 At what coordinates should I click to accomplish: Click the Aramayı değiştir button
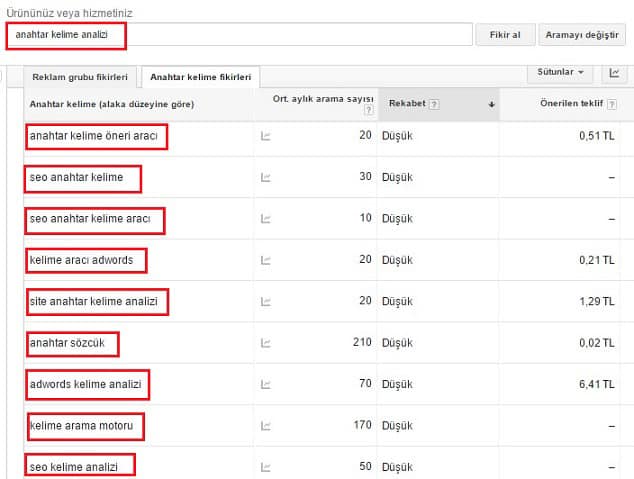click(x=582, y=35)
